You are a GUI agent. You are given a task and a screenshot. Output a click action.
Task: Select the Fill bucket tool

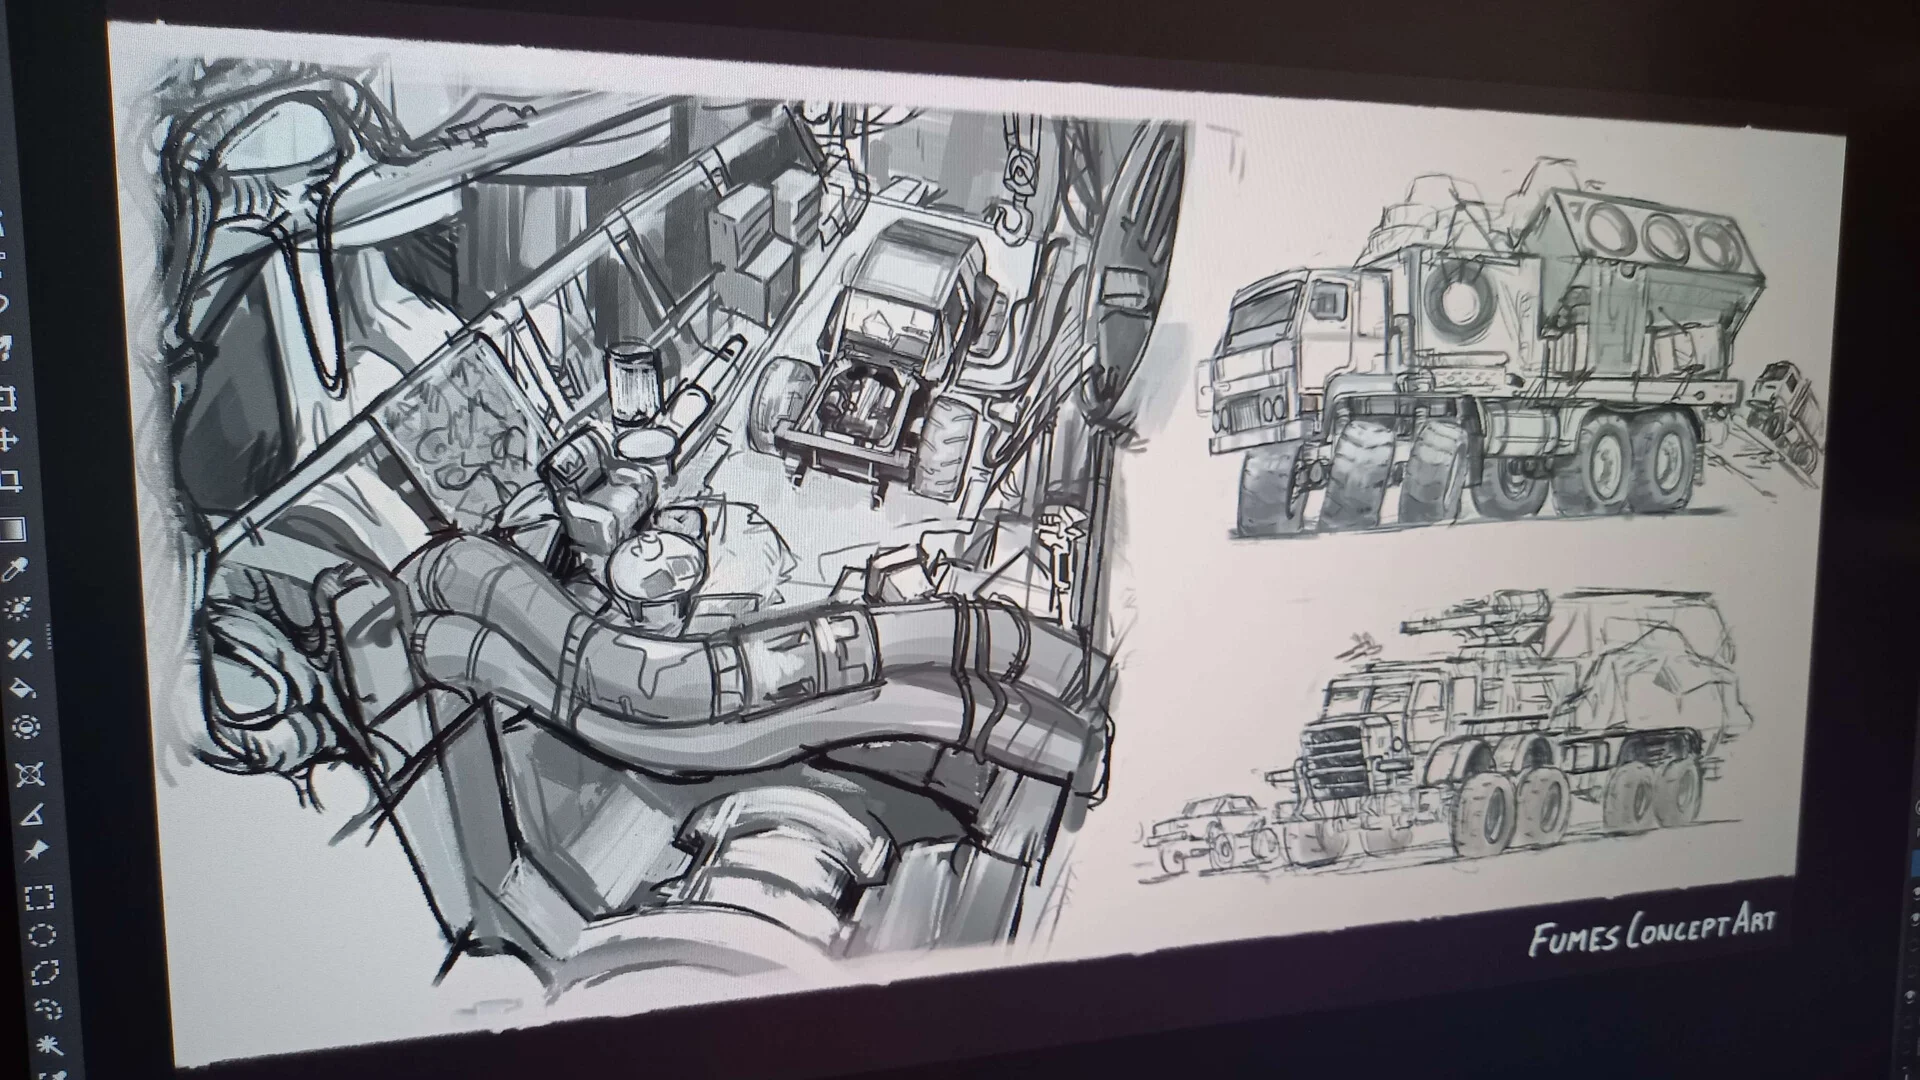tap(23, 689)
